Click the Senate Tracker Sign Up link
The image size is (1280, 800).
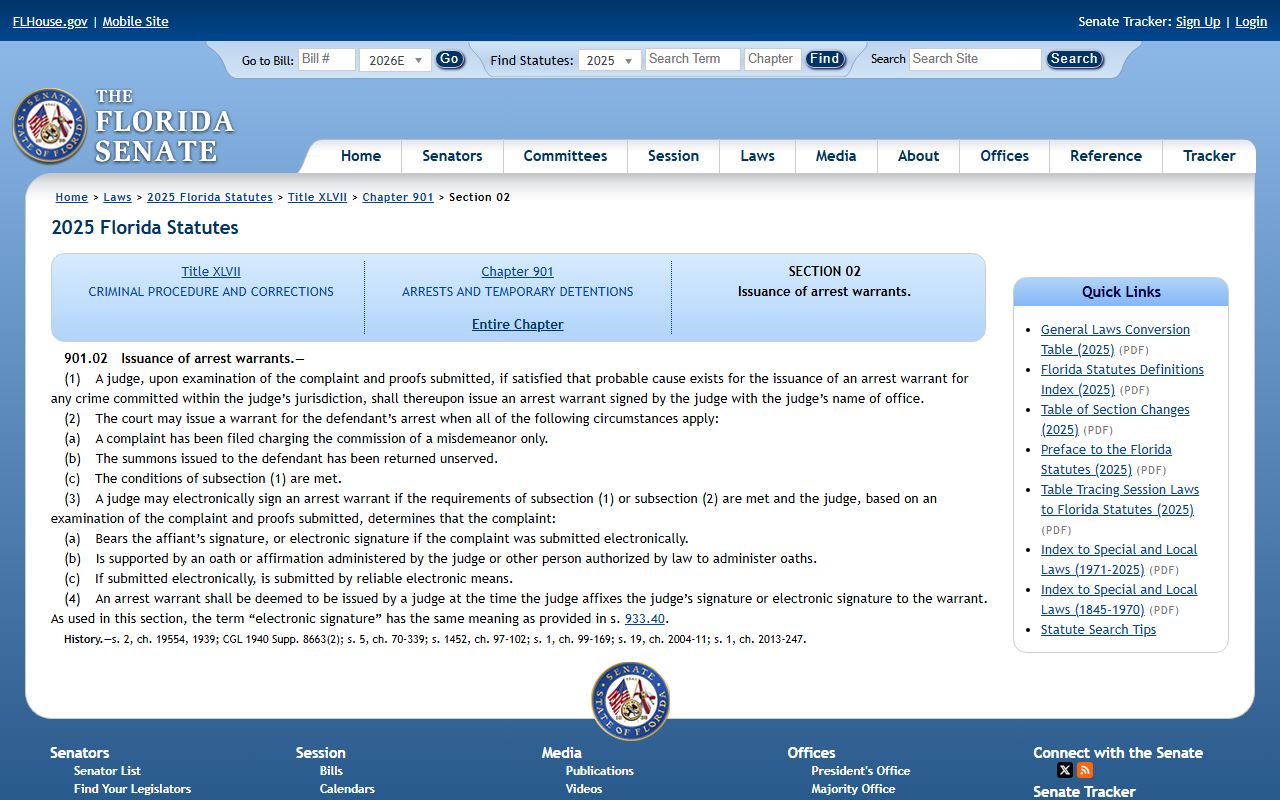(1198, 21)
